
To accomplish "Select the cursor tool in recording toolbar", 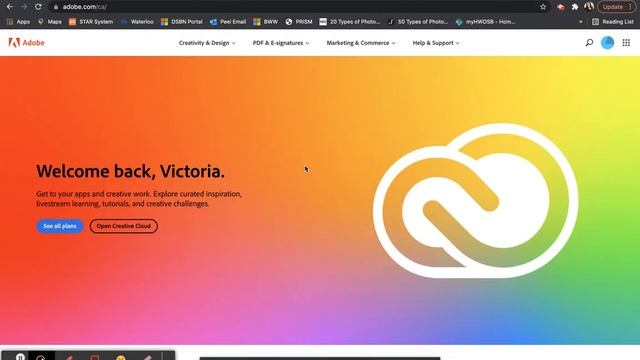I will 41,357.
